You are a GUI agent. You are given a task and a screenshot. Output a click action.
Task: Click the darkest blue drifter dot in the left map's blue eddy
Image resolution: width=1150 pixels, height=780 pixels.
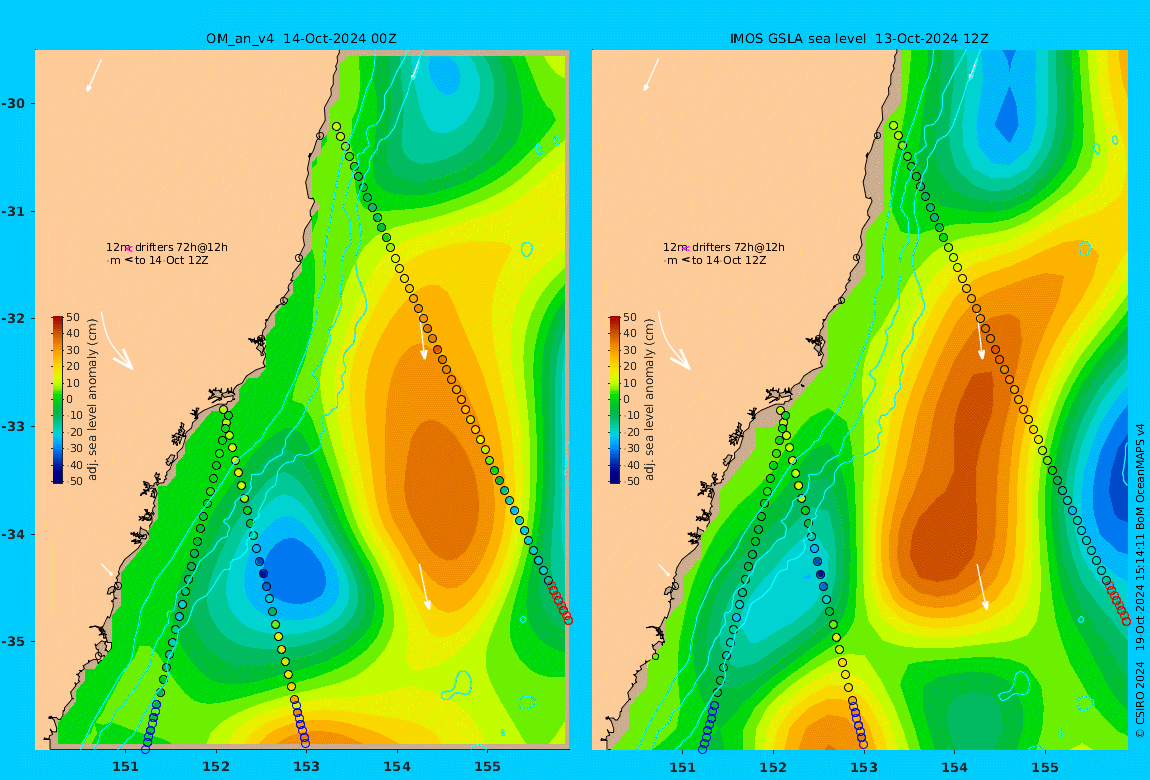coord(263,574)
